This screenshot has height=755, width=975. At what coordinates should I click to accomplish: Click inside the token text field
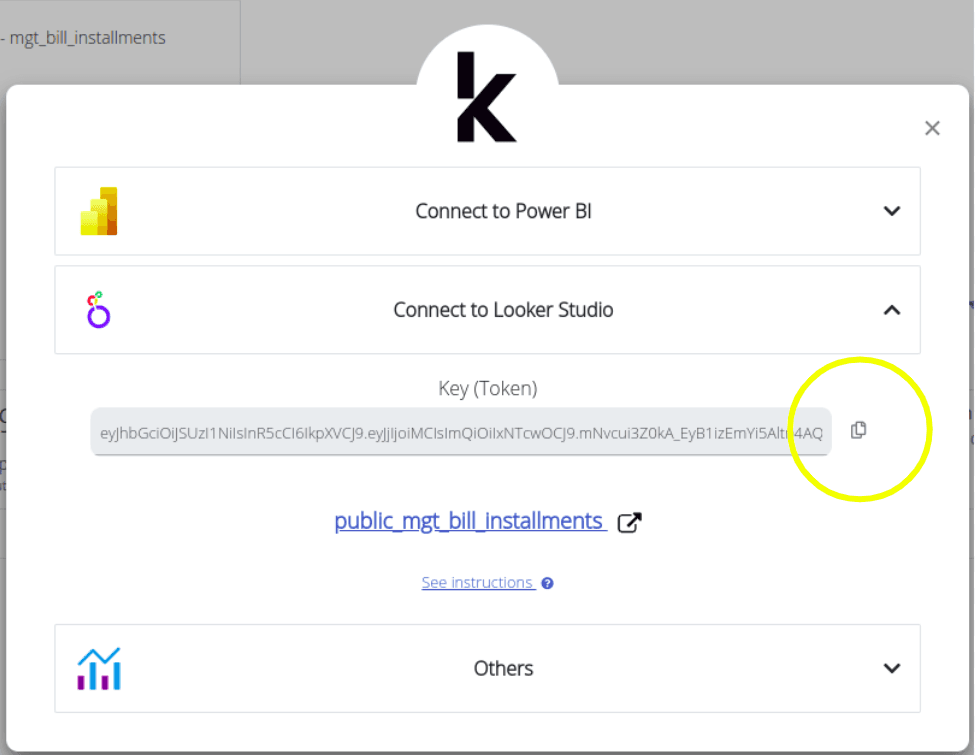click(460, 432)
